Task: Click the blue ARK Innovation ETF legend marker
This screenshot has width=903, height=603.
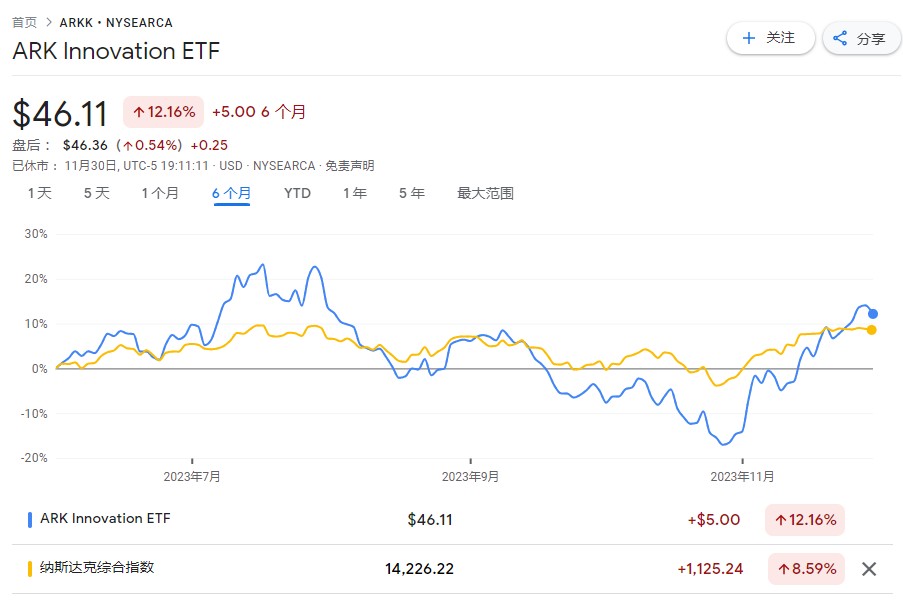Action: click(30, 519)
